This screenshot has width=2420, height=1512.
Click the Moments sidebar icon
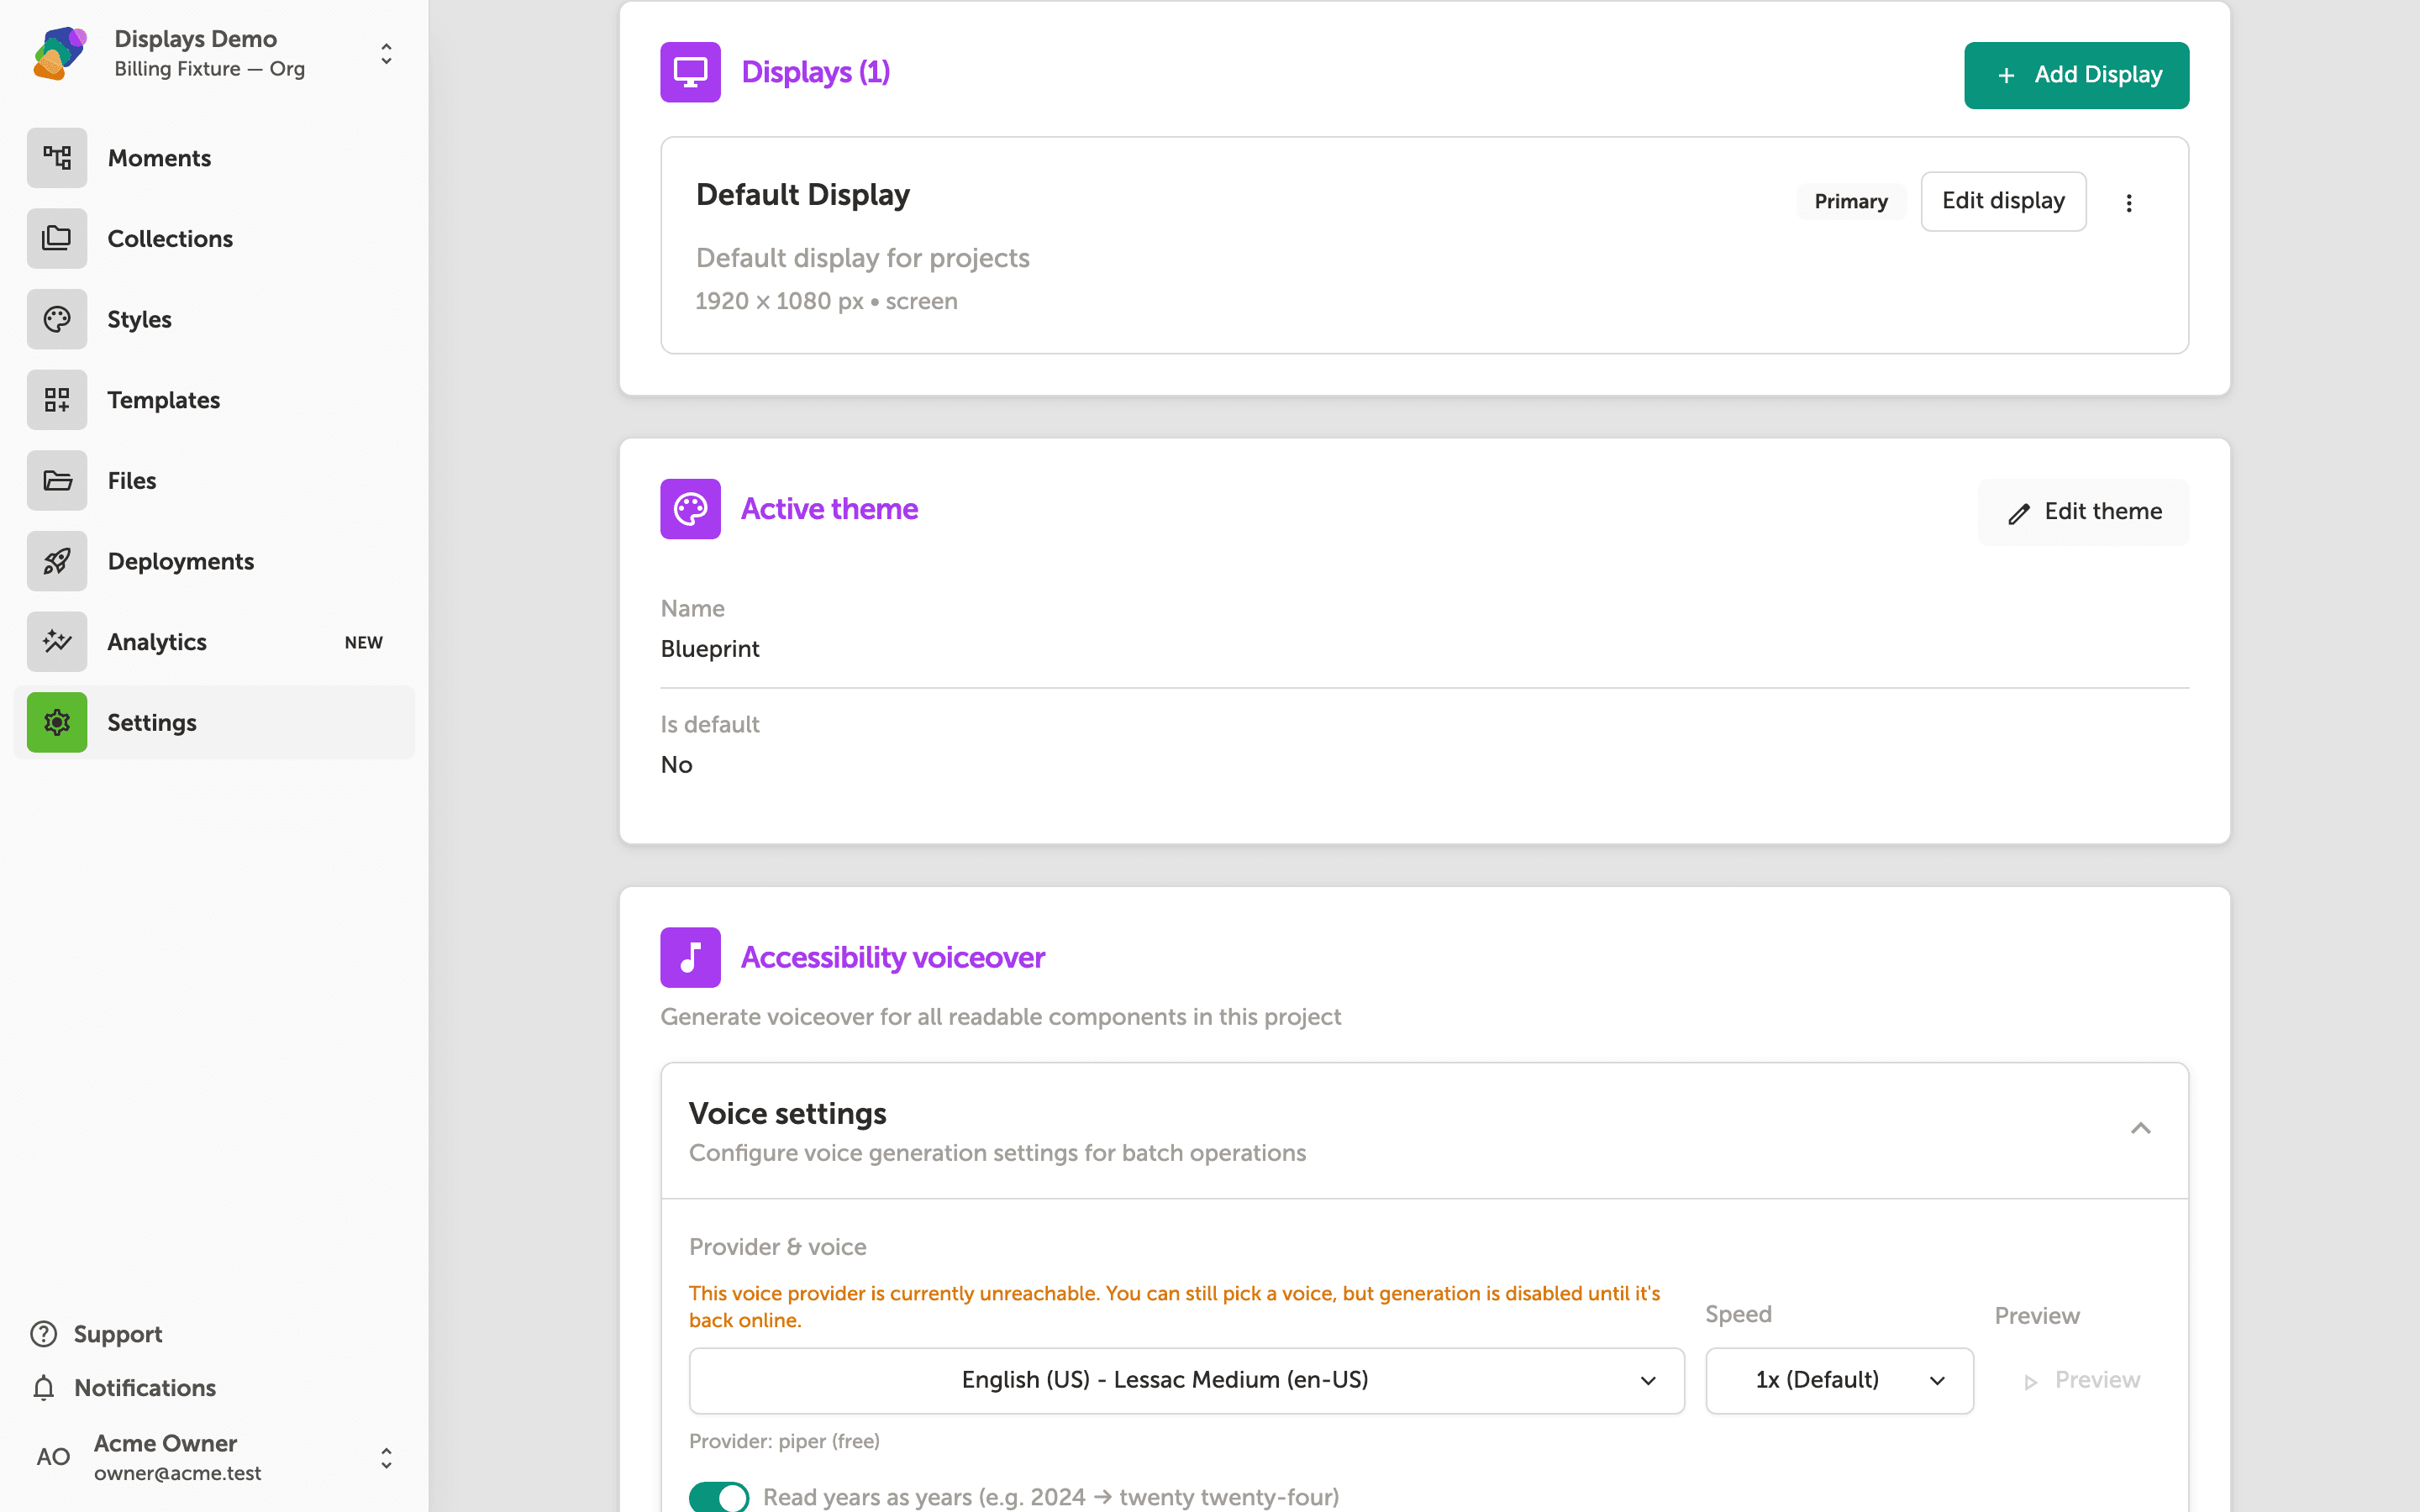[57, 158]
